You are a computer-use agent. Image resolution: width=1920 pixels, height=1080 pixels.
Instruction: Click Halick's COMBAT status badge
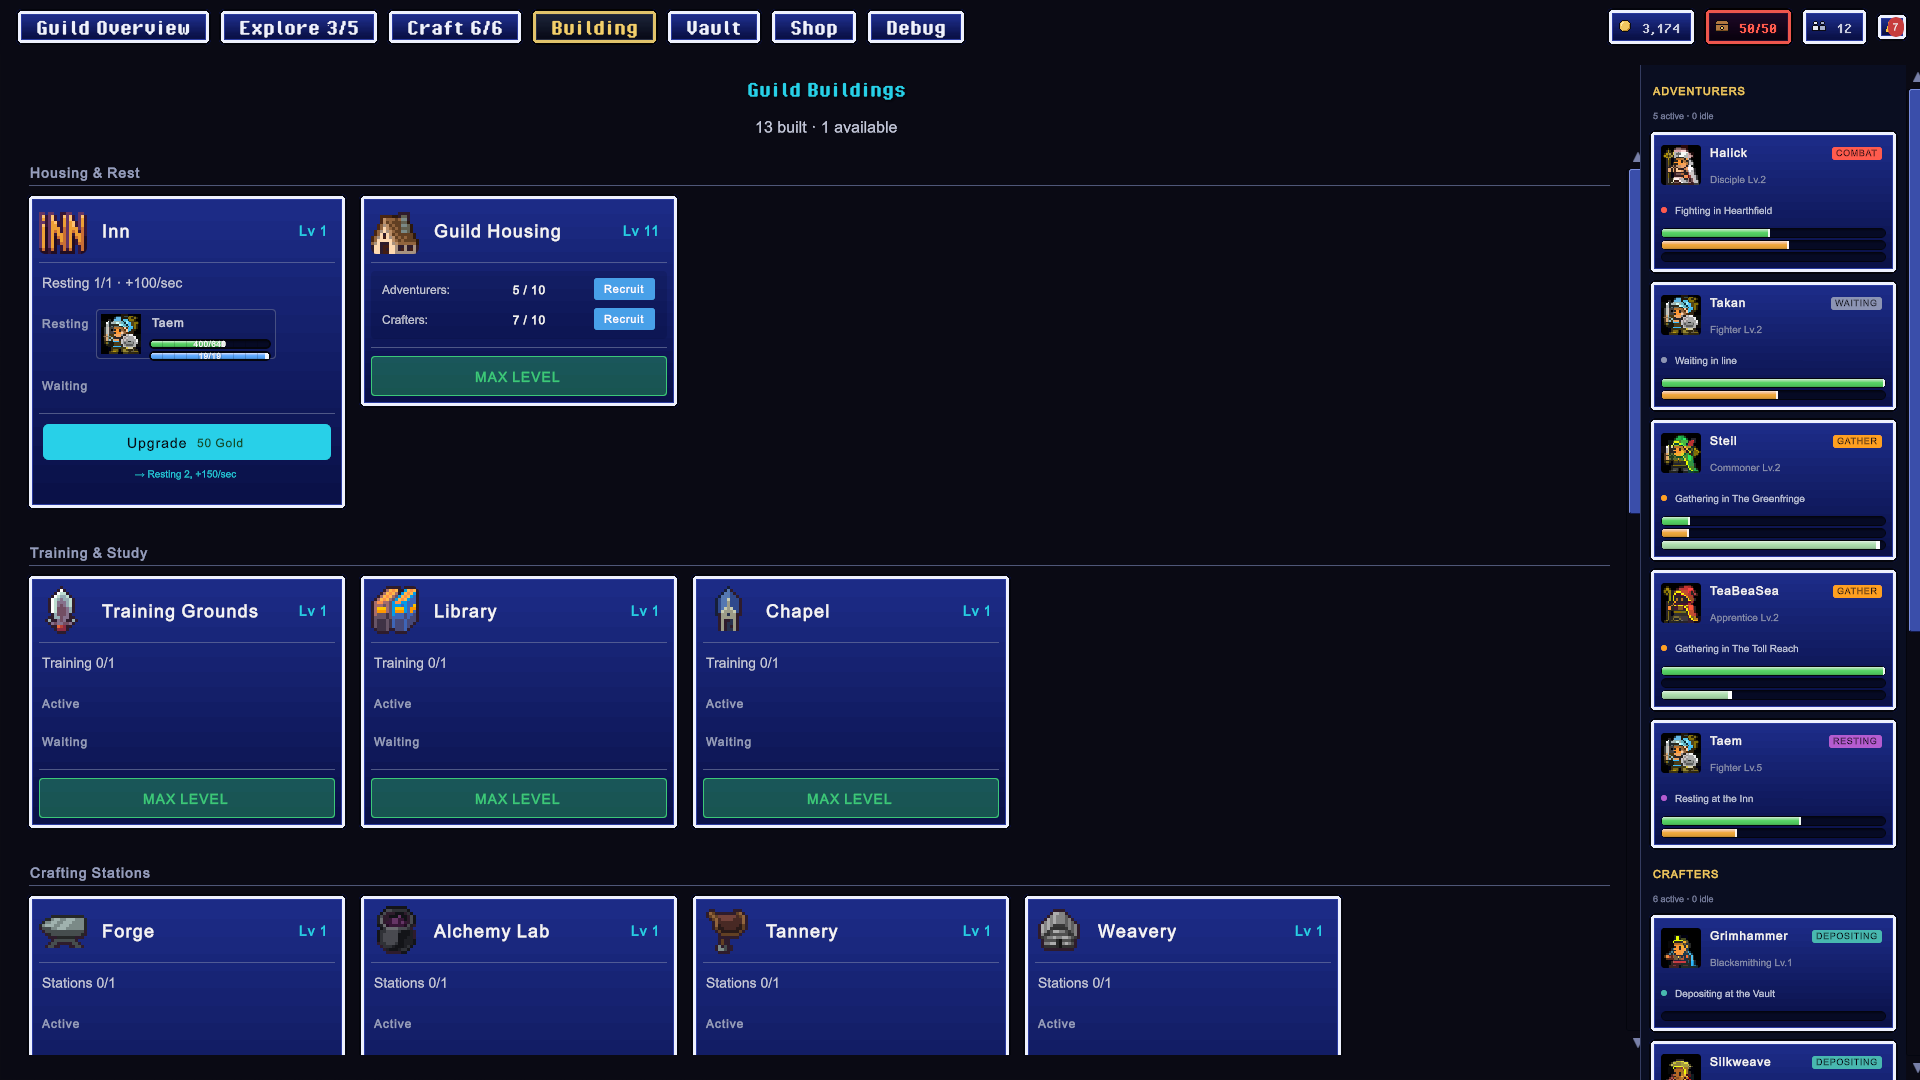[x=1856, y=153]
